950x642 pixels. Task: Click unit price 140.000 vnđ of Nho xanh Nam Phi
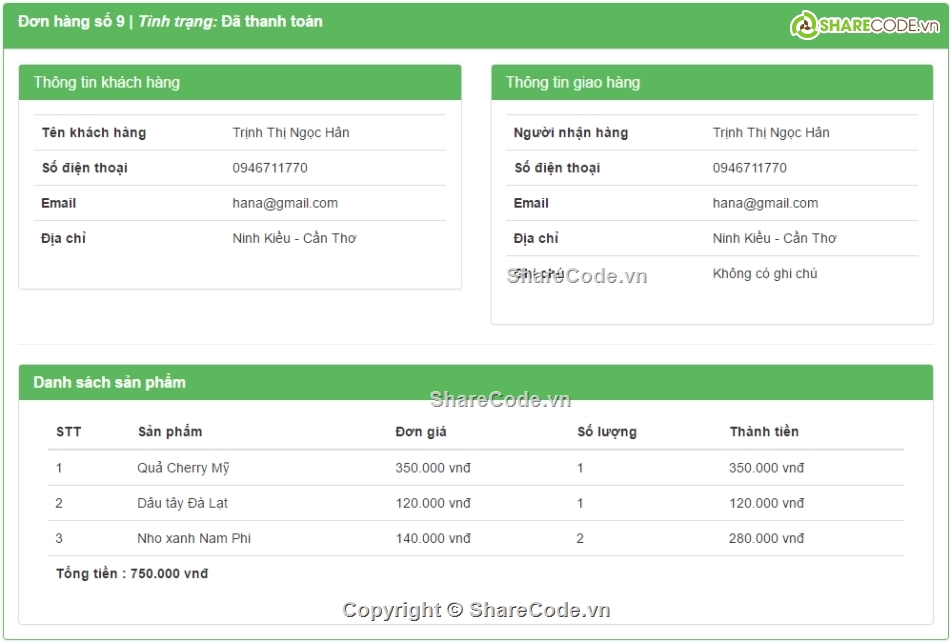[433, 538]
